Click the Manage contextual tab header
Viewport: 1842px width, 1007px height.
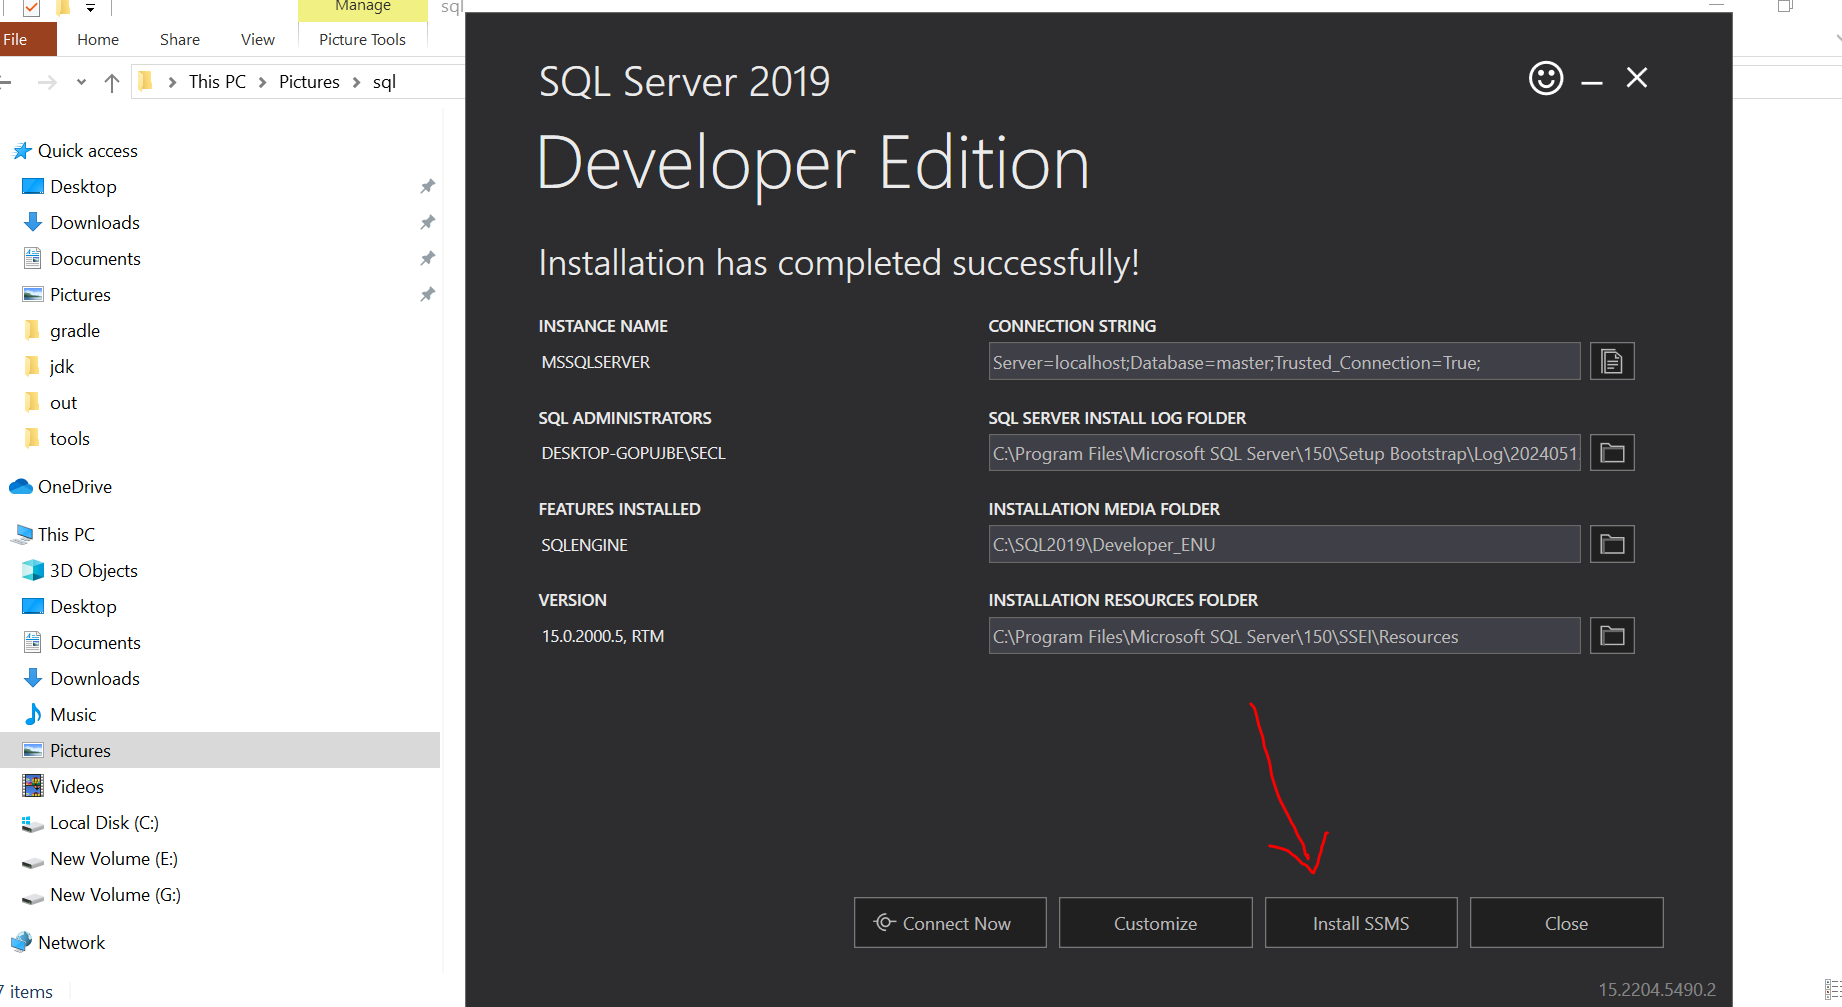point(362,7)
